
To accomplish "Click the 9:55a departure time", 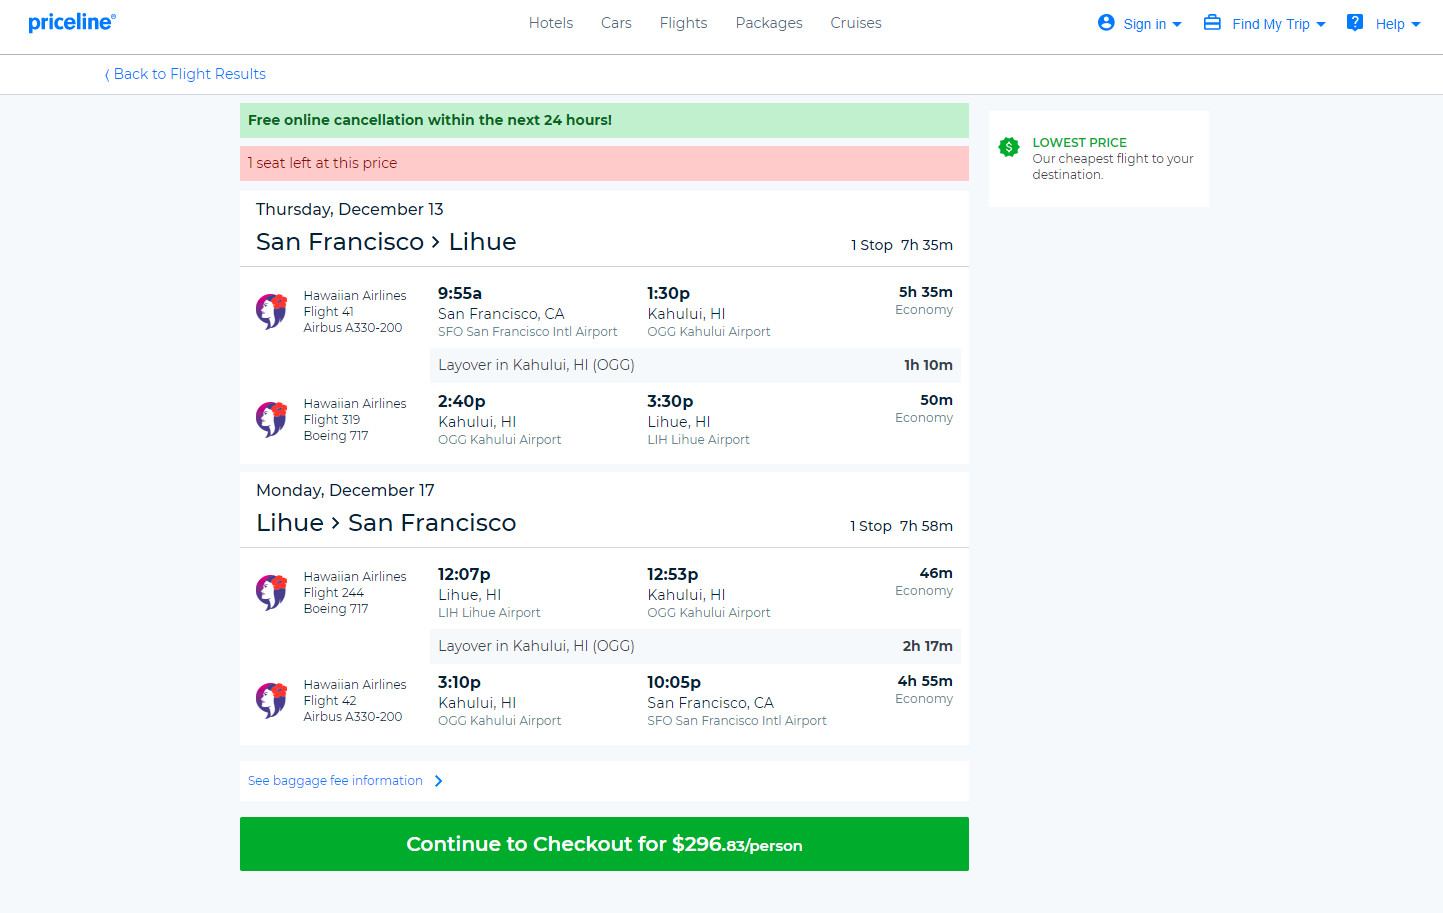I will coord(460,293).
